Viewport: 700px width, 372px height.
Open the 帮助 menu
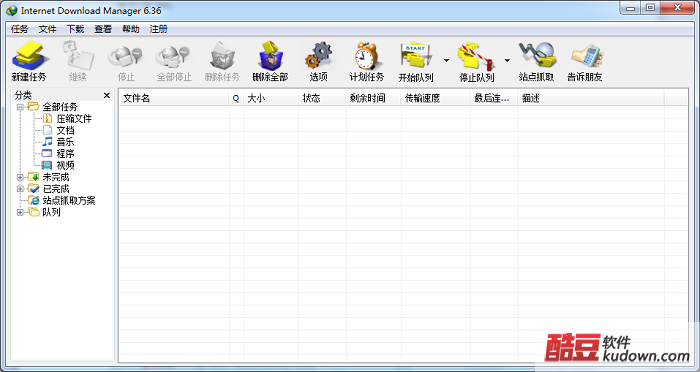pyautogui.click(x=131, y=29)
